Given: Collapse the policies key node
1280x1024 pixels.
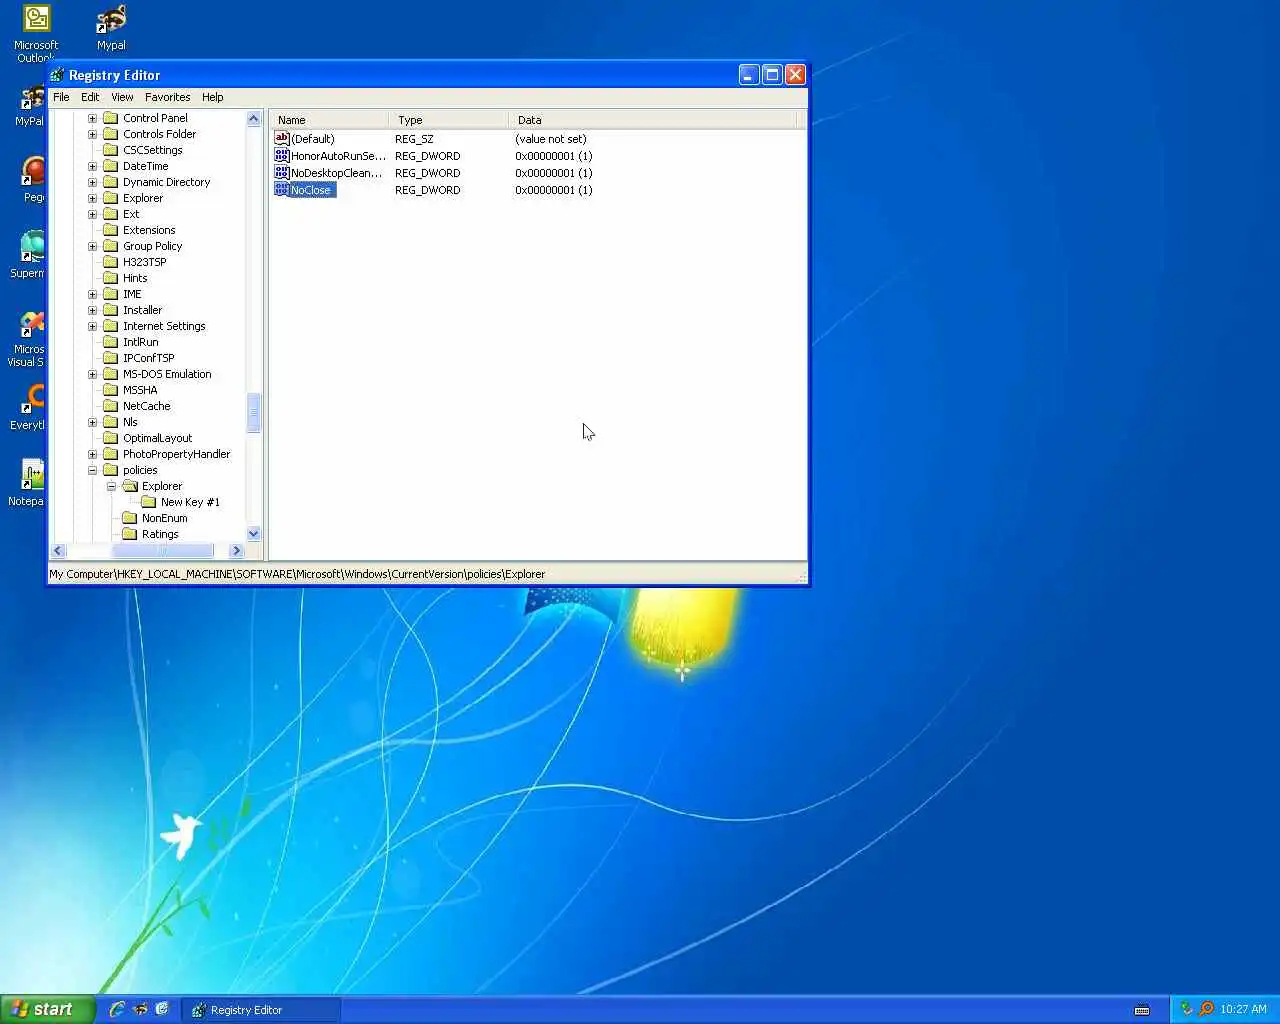Looking at the screenshot, I should click(x=92, y=470).
